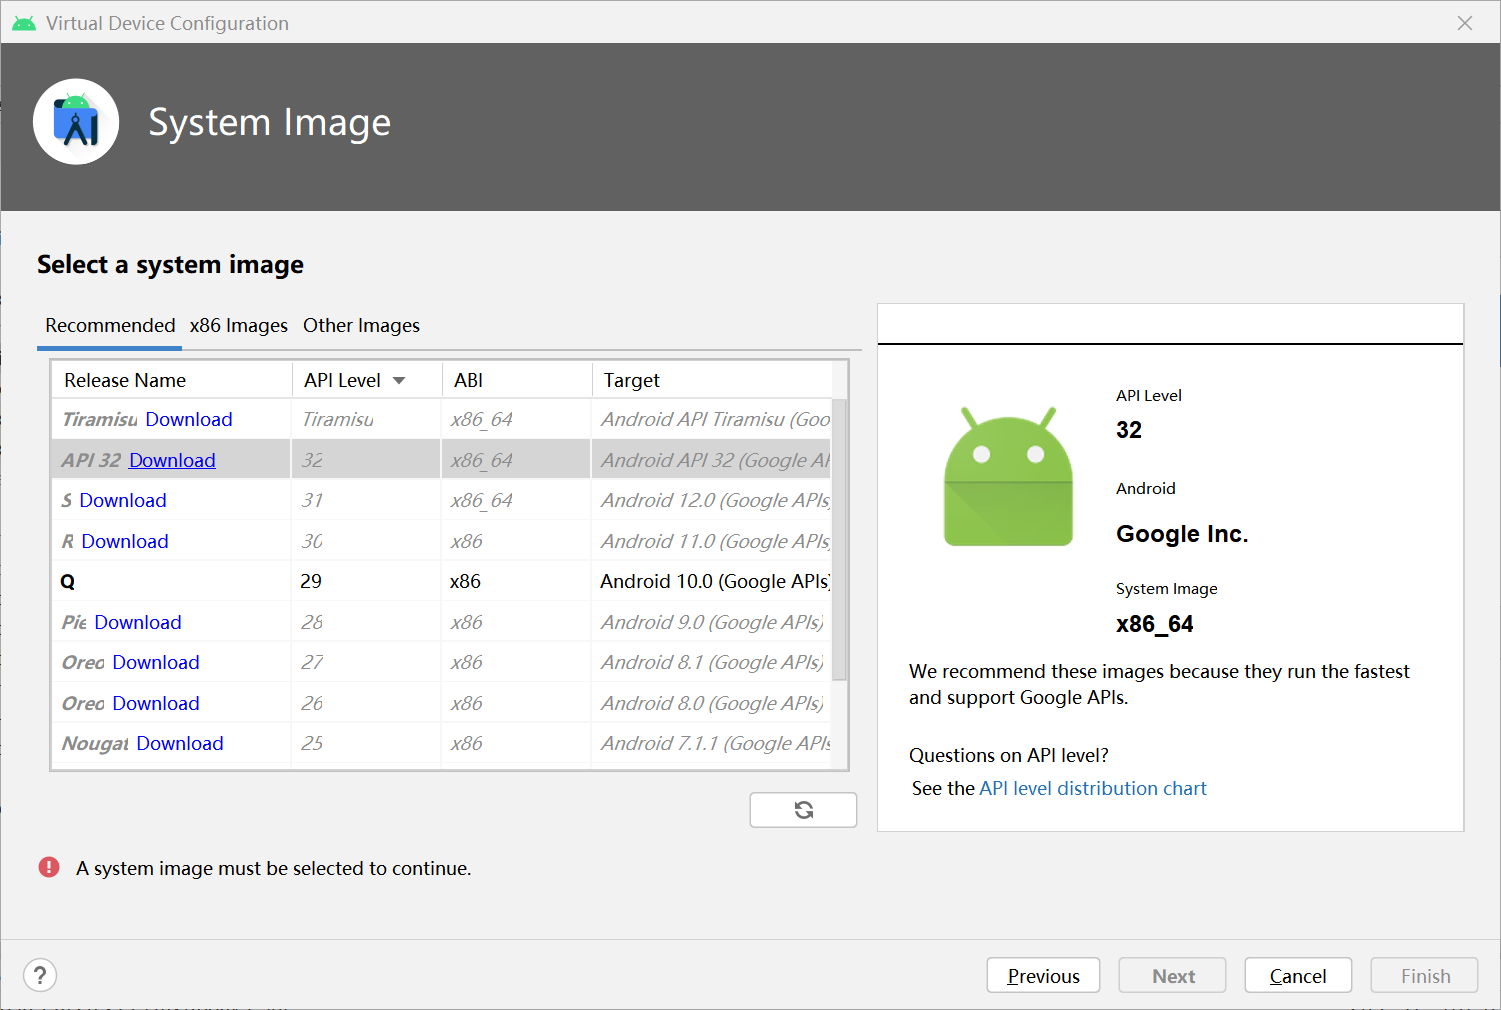Click the Android API Tiramisu target cell
This screenshot has height=1010, width=1501.
(712, 419)
